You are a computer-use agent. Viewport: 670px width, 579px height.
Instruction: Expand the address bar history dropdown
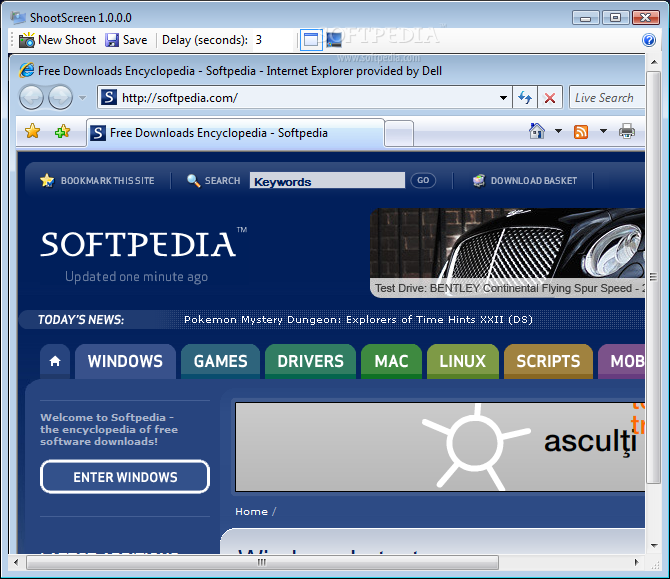(x=503, y=98)
